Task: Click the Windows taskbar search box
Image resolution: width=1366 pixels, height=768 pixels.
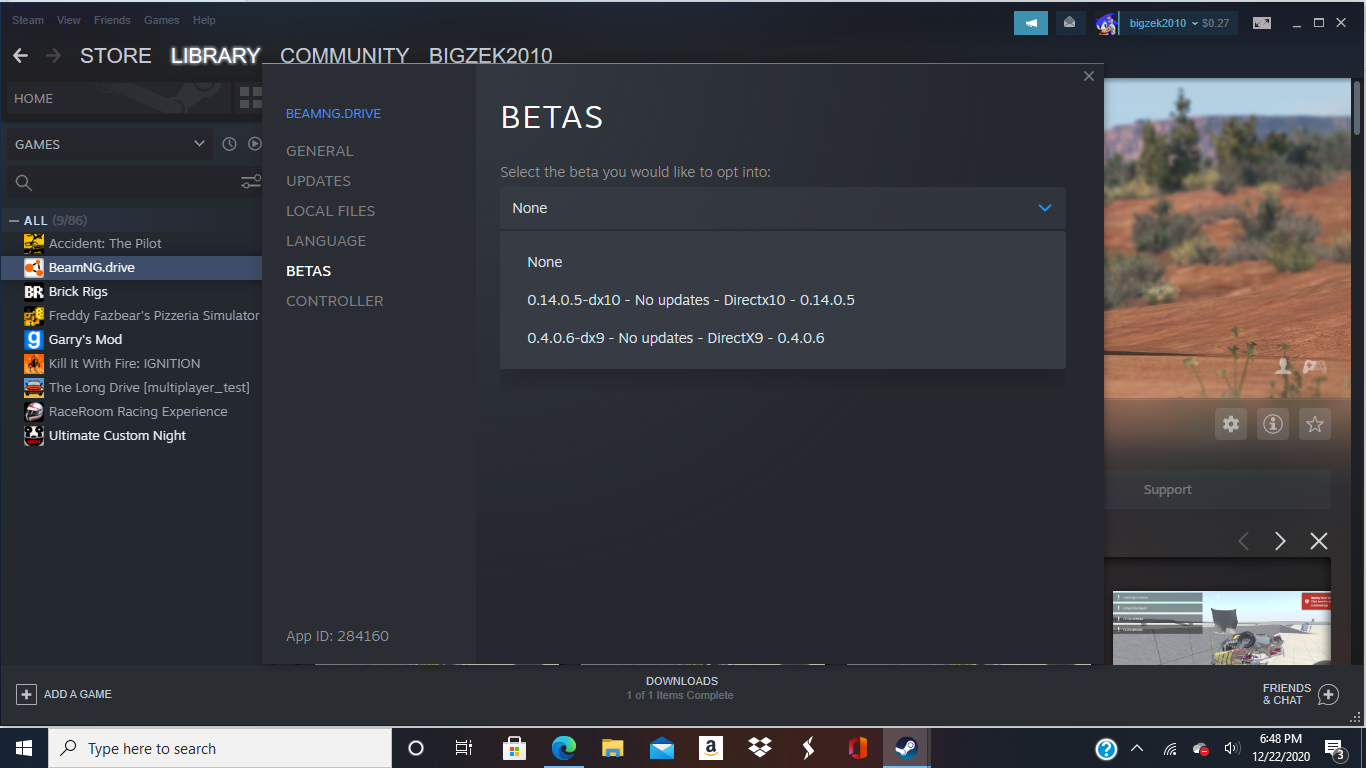Action: click(x=219, y=748)
